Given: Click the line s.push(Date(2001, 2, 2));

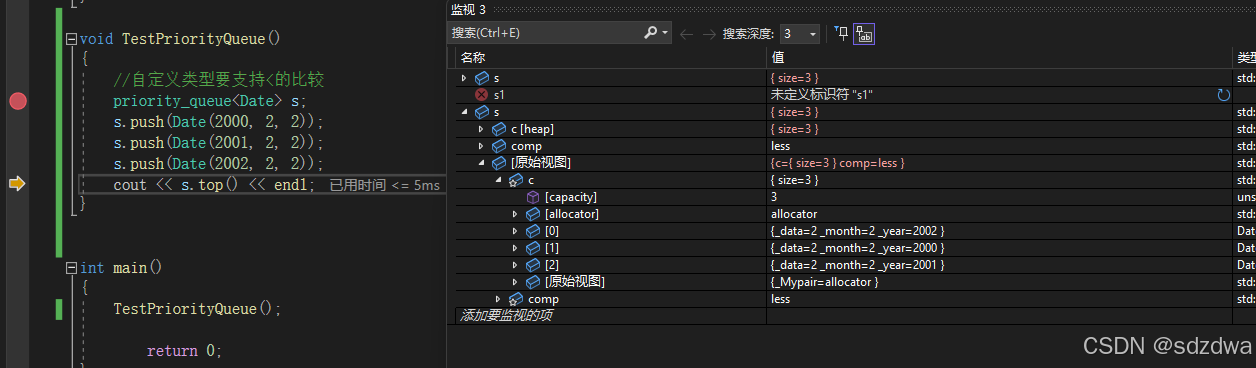Looking at the screenshot, I should tap(219, 143).
